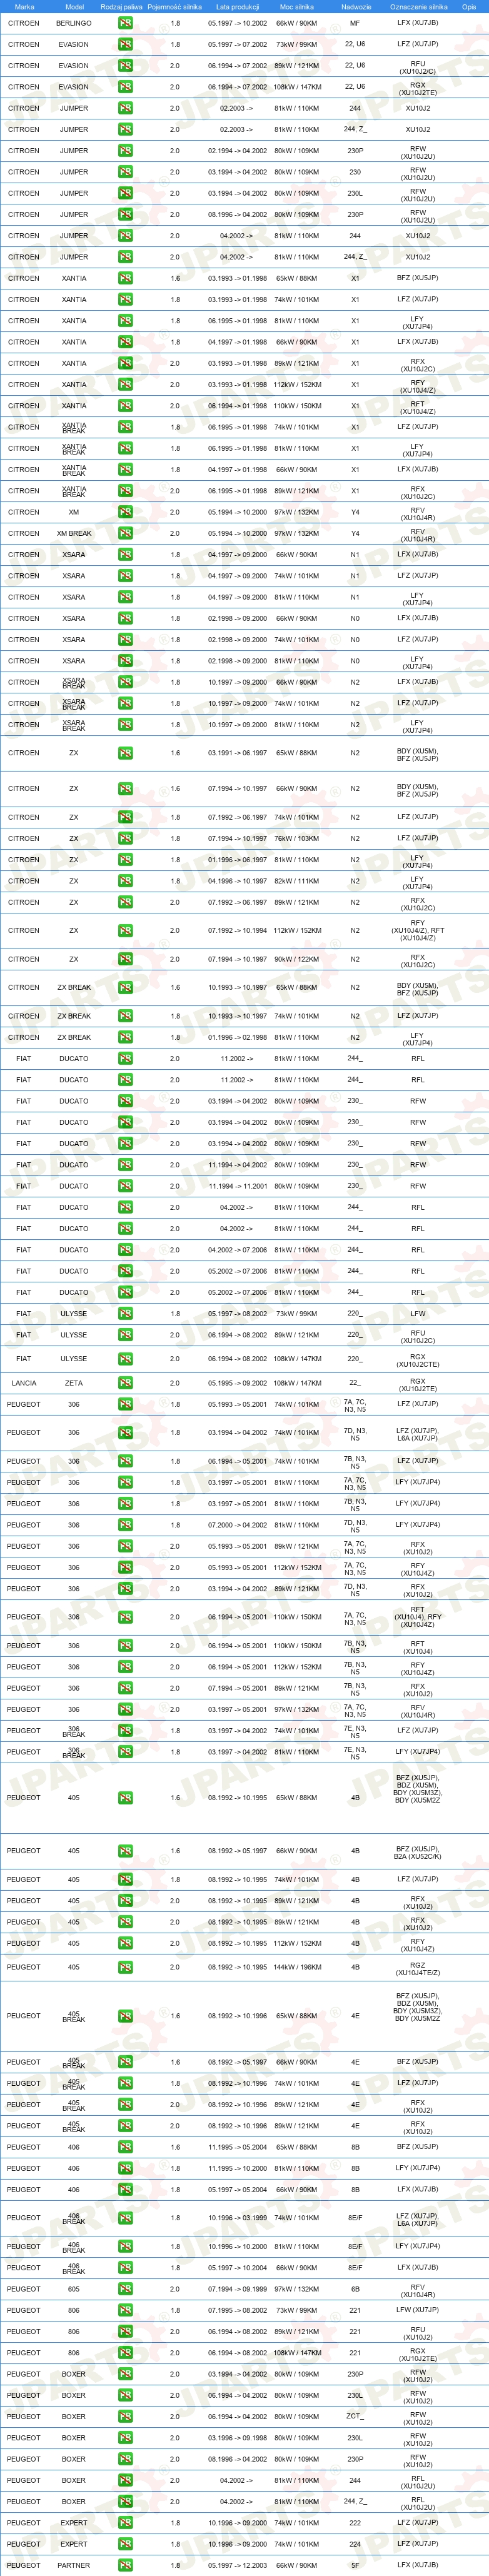Click the MF body code in Berlingo row
Viewport: 489px width, 2576px height.
pos(355,23)
